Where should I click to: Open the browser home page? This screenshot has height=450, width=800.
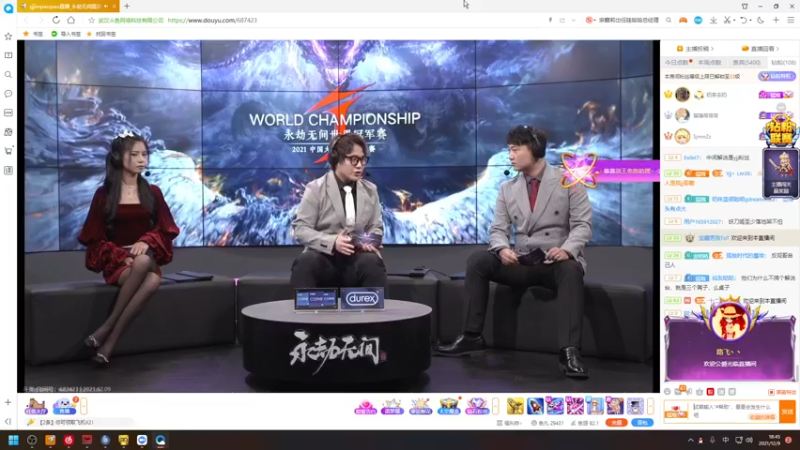(x=71, y=20)
